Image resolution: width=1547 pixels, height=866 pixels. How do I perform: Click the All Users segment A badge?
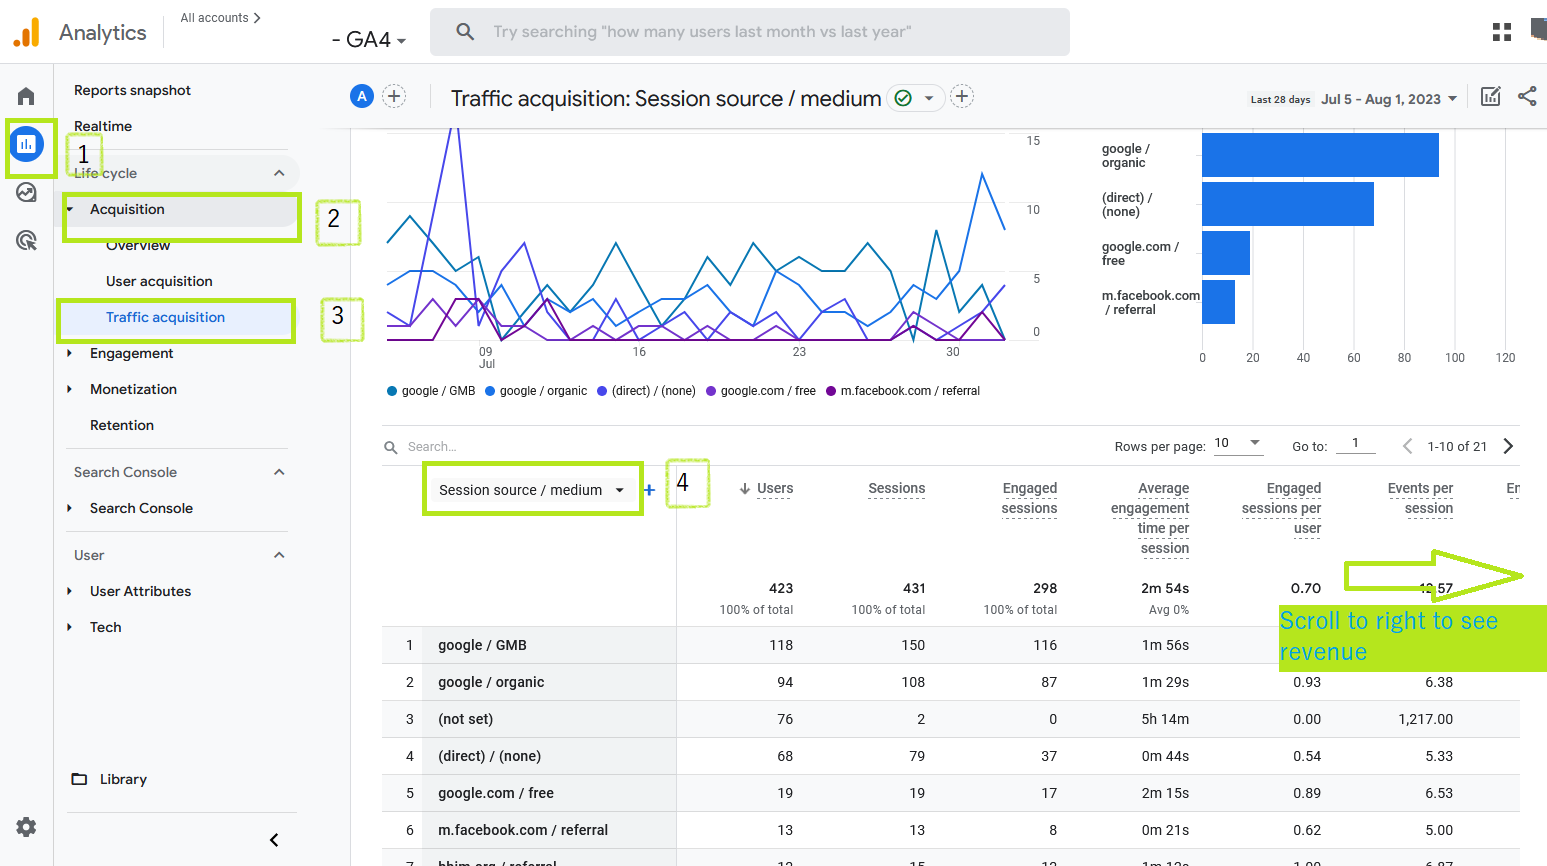tap(362, 96)
